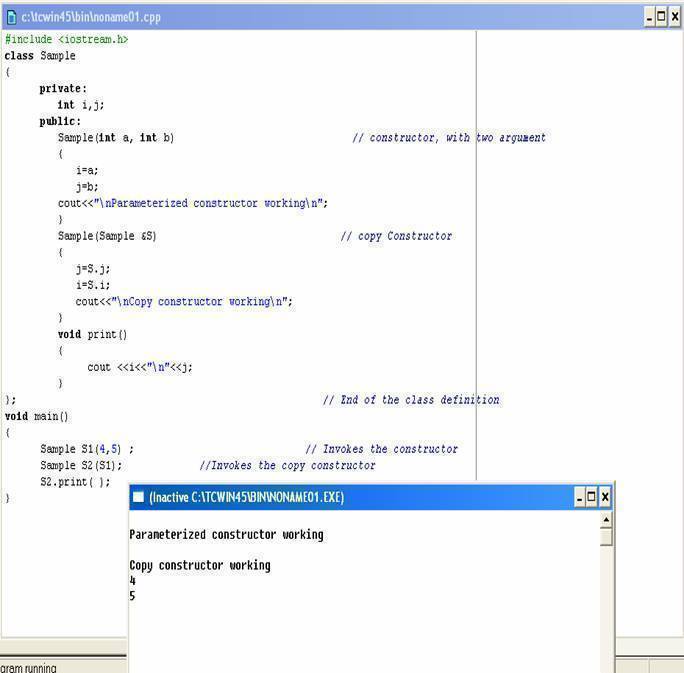Click the 'S2.print( );' statement
This screenshot has width=684, height=673.
tap(75, 482)
